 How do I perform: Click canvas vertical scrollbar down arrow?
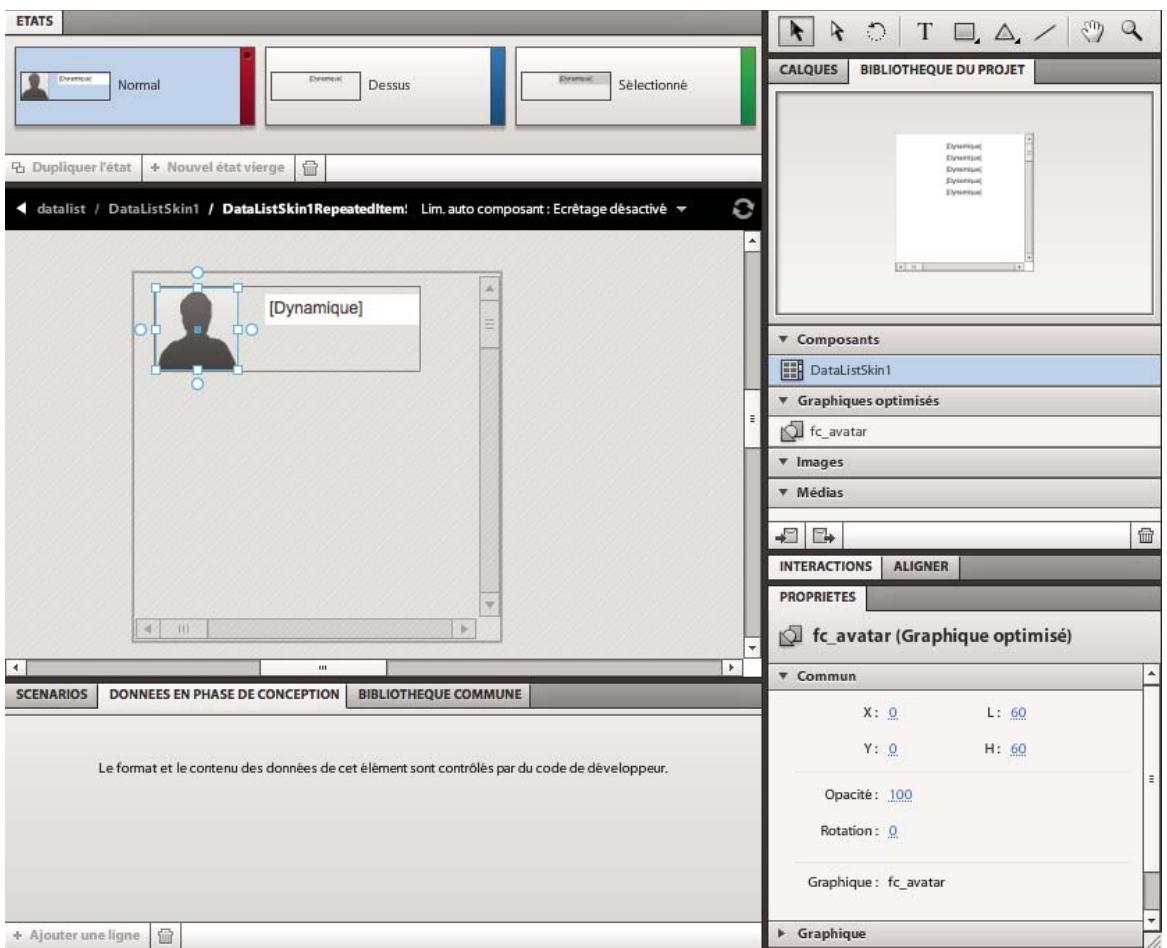click(x=752, y=647)
